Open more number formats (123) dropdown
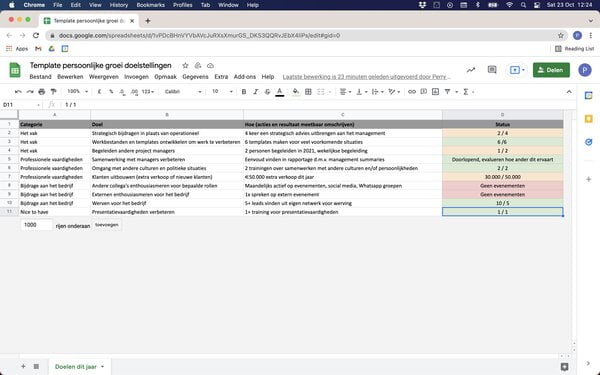Viewport: 600px width, 375px height. 147,92
